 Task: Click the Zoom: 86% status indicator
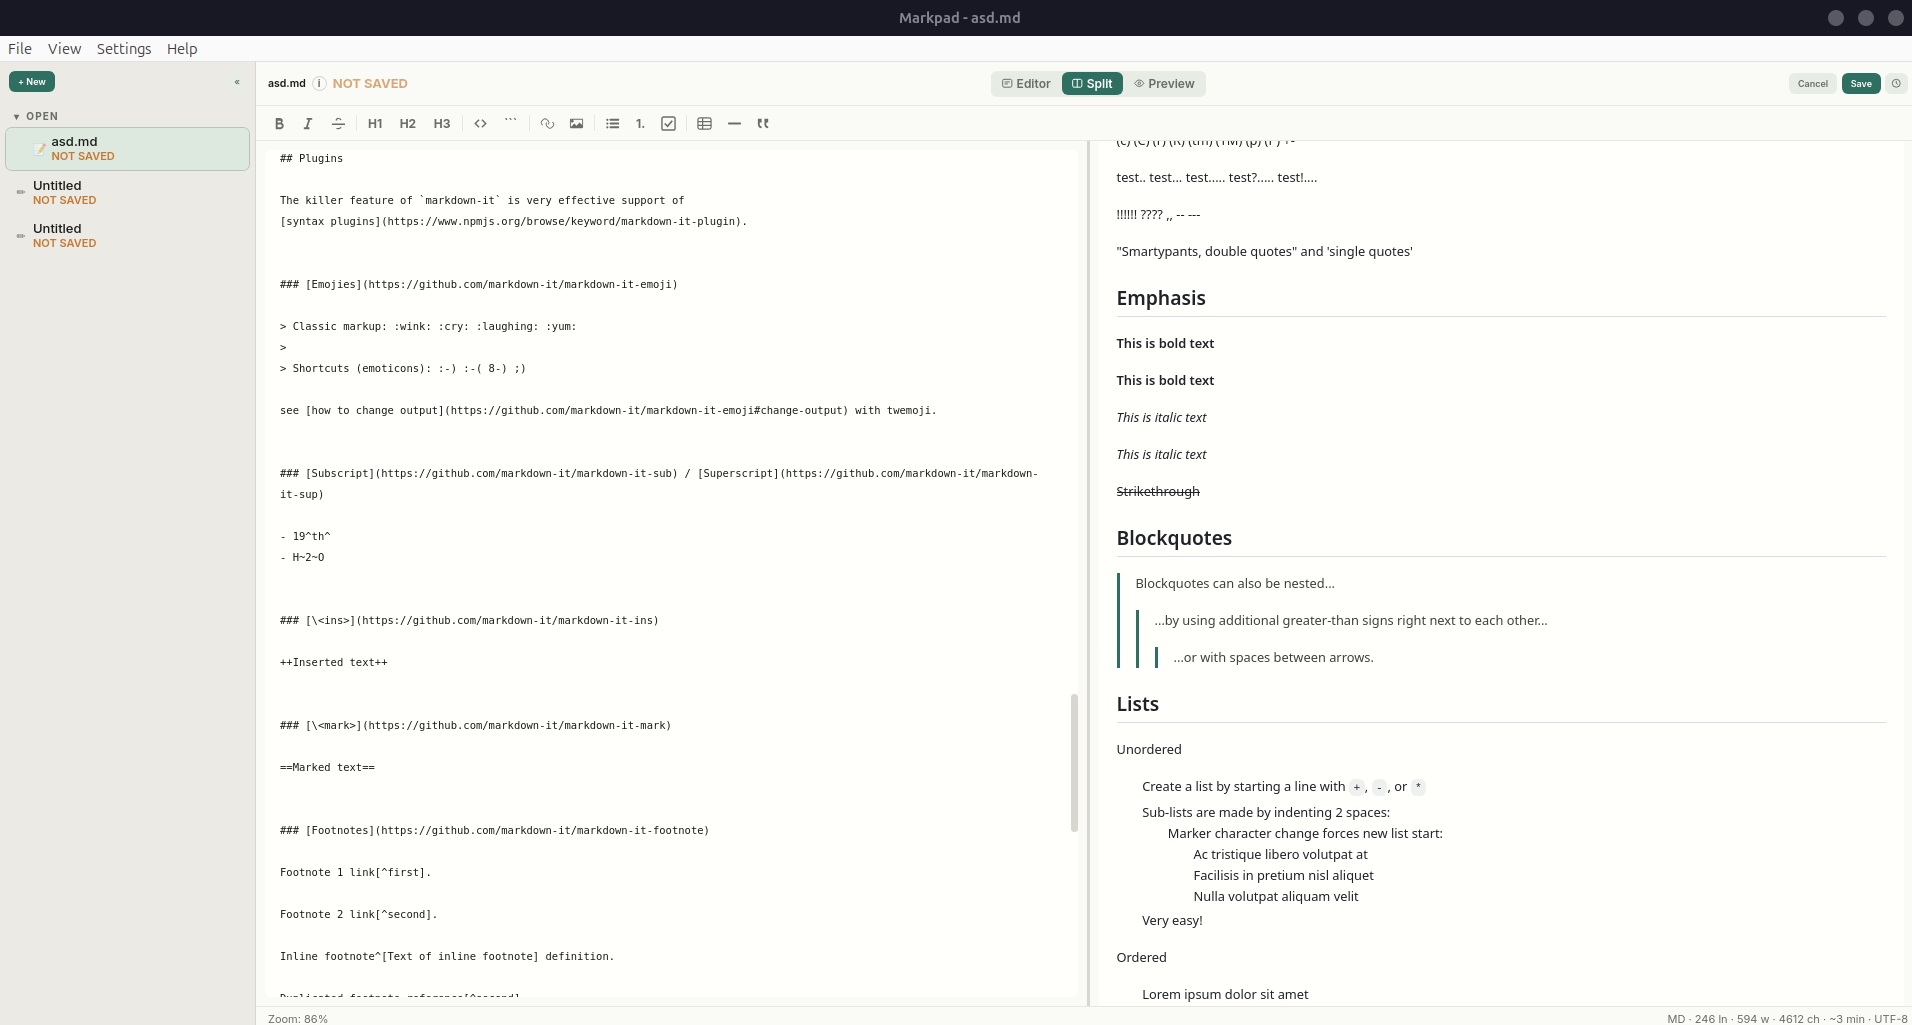(x=298, y=1018)
